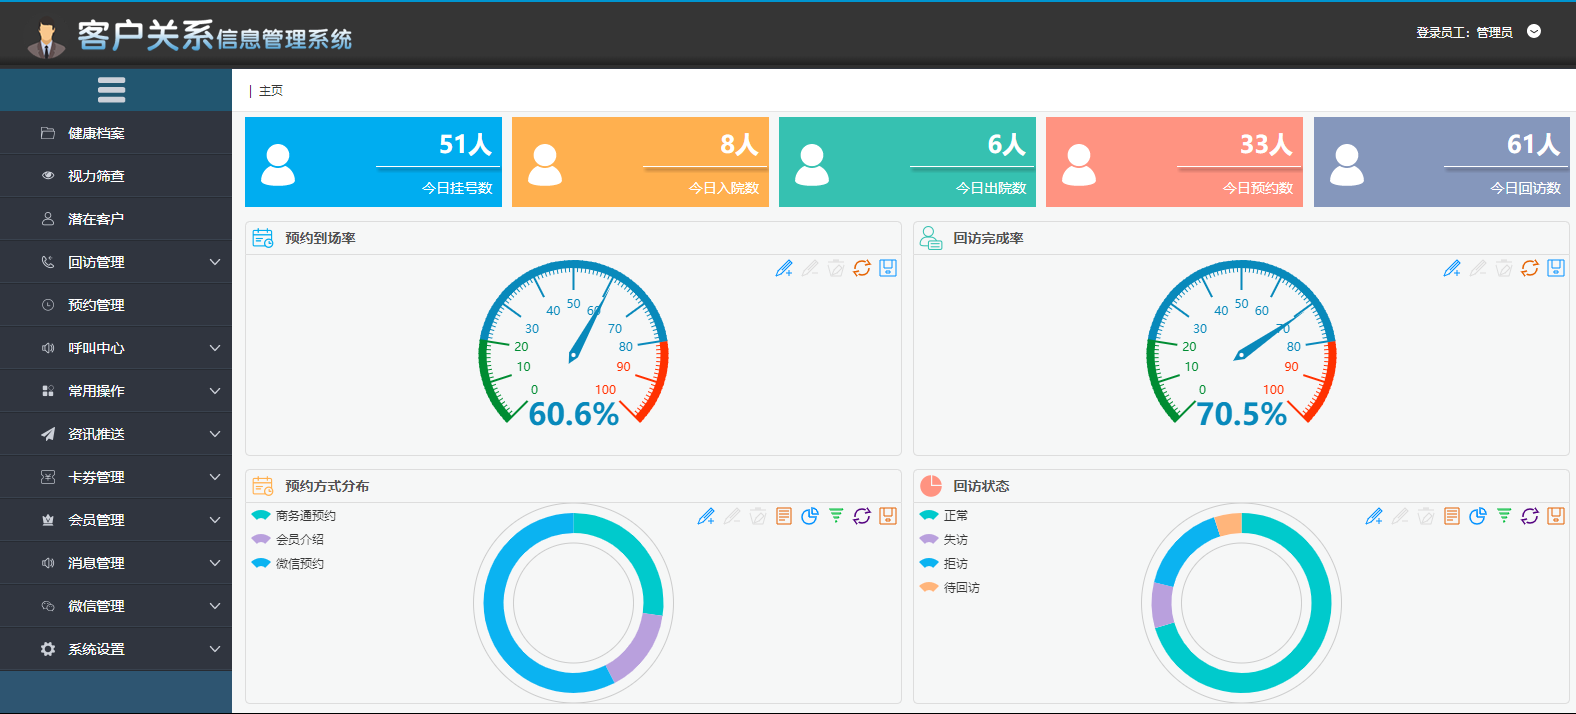Click the 主页 breadcrumb tab
The width and height of the screenshot is (1576, 714).
point(271,91)
